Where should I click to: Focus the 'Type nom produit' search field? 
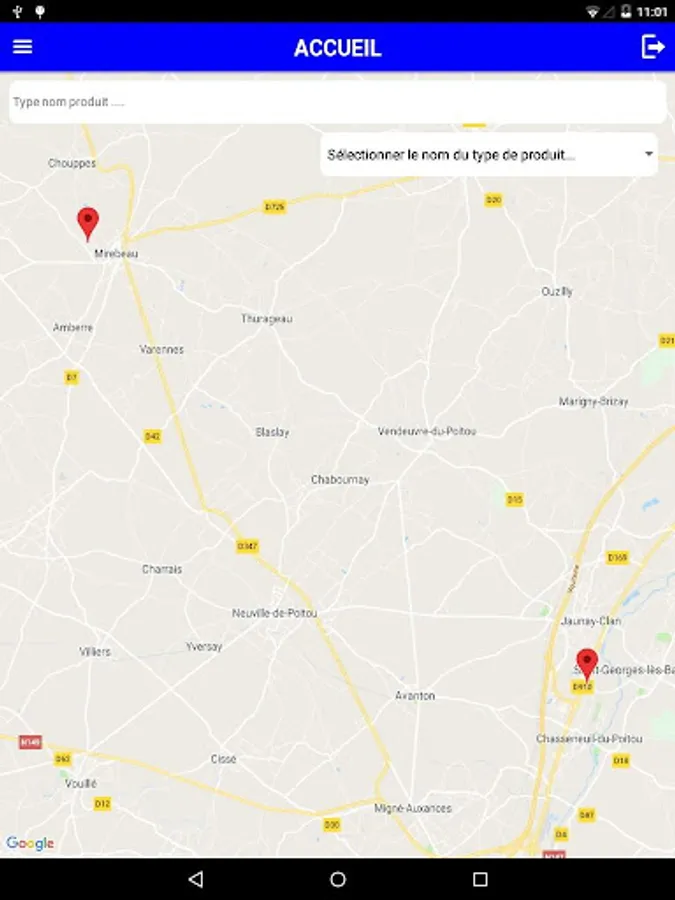click(x=338, y=102)
